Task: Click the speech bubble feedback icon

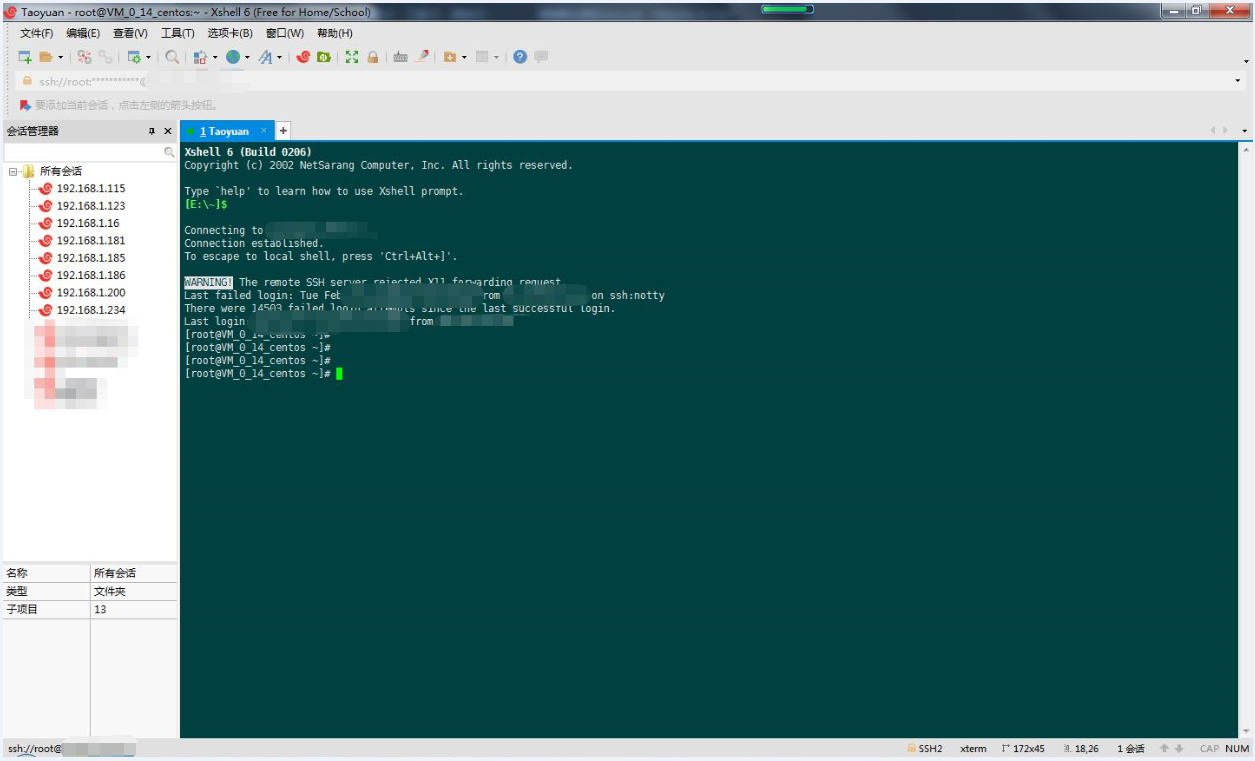Action: [x=541, y=57]
